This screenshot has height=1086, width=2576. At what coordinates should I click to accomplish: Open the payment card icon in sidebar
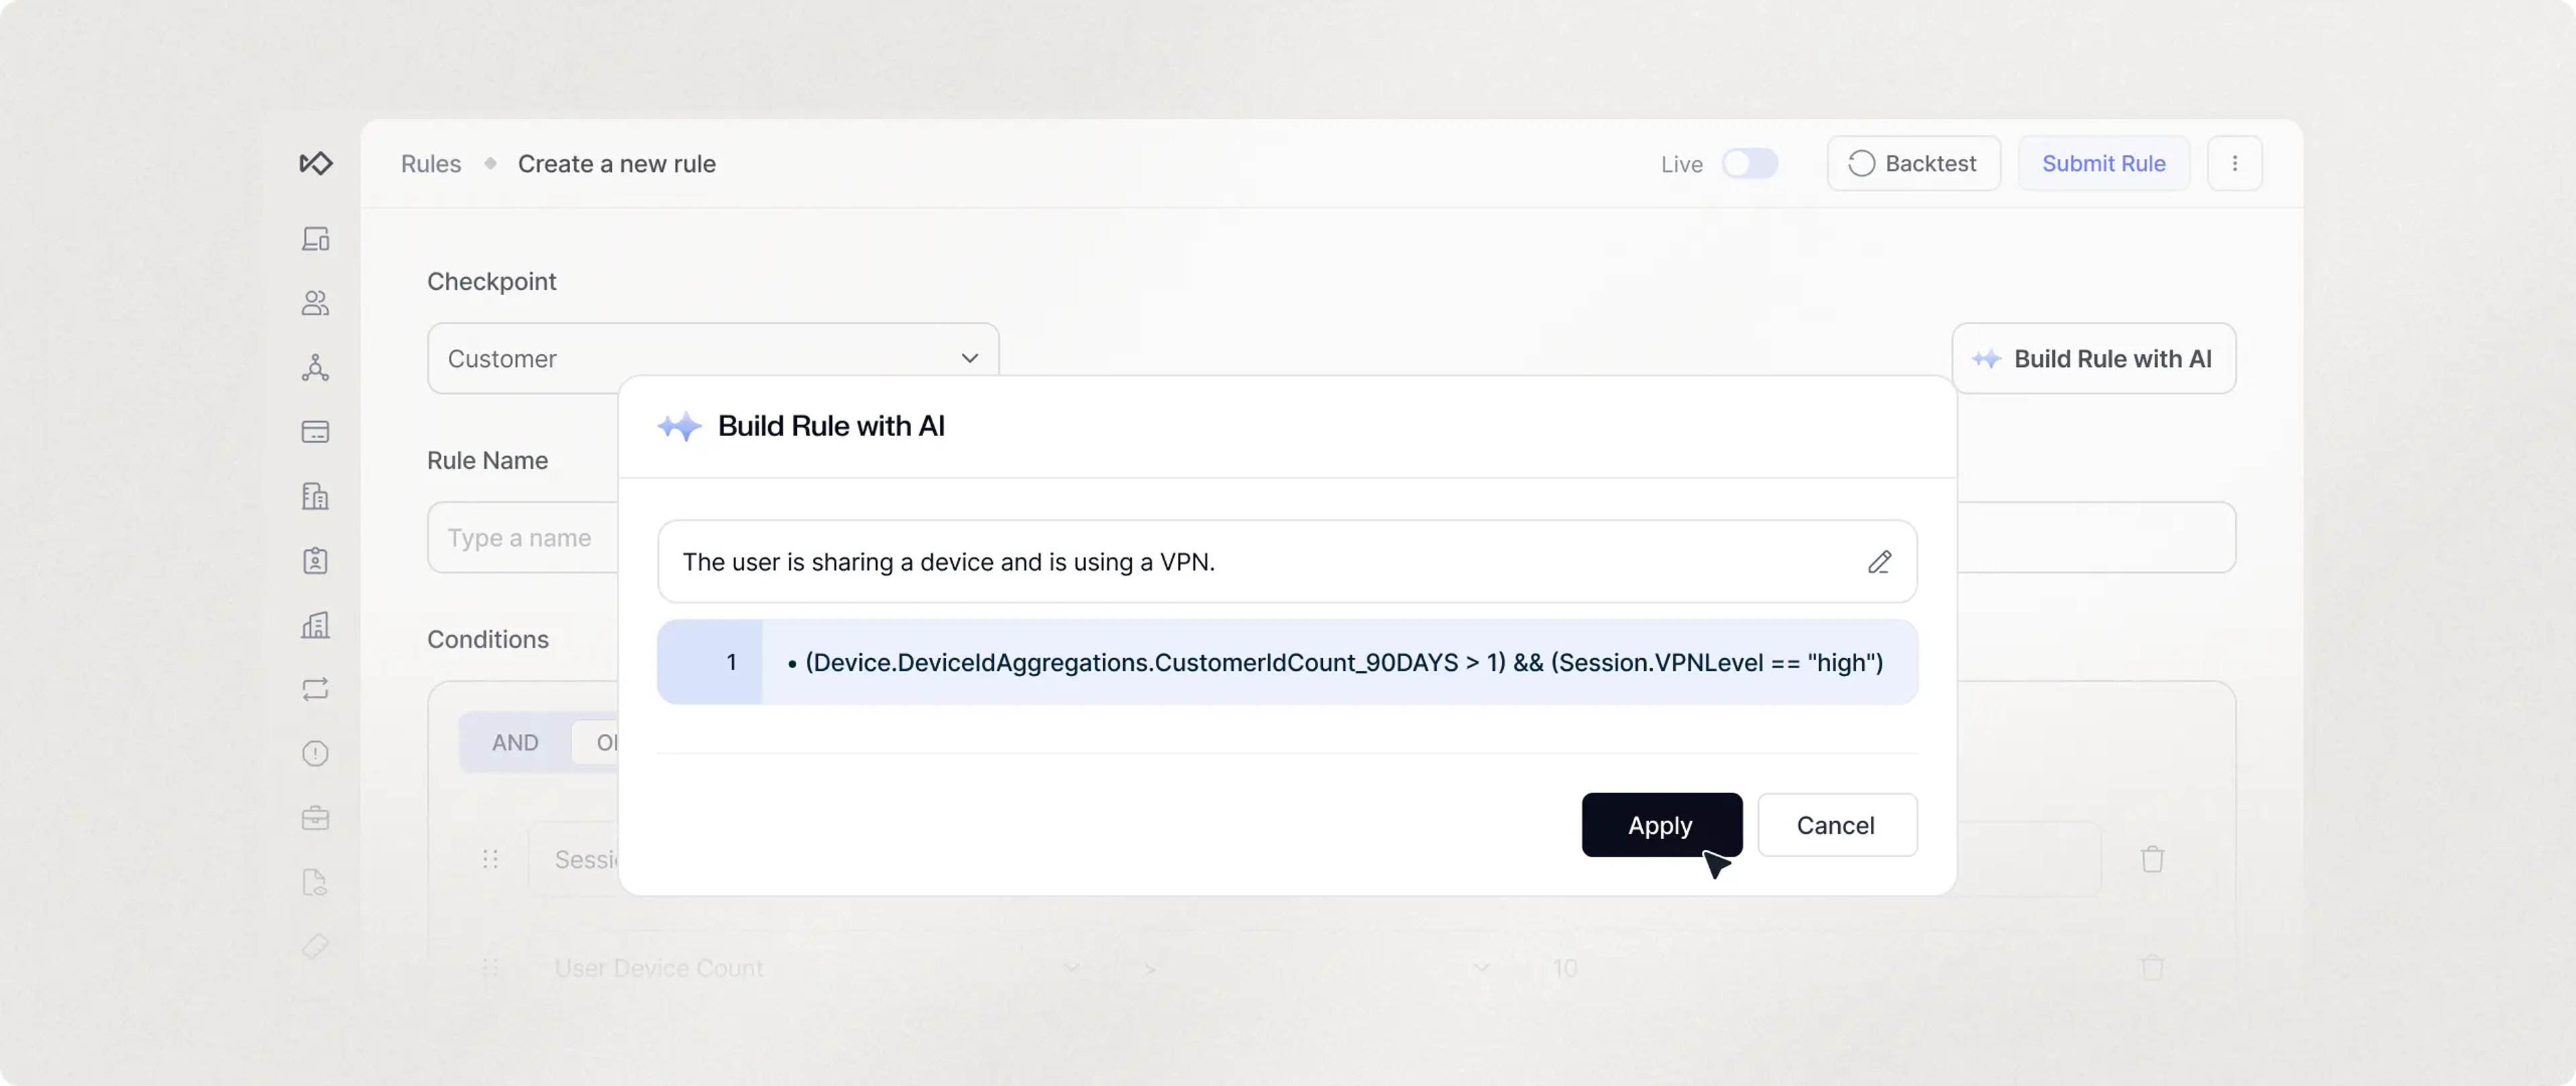click(x=315, y=432)
